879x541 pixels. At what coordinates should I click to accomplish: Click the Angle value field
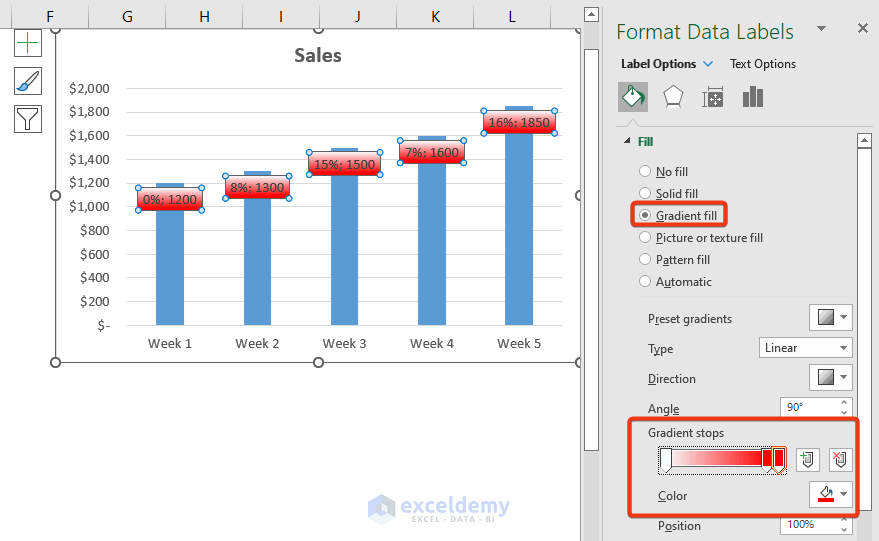coord(809,407)
